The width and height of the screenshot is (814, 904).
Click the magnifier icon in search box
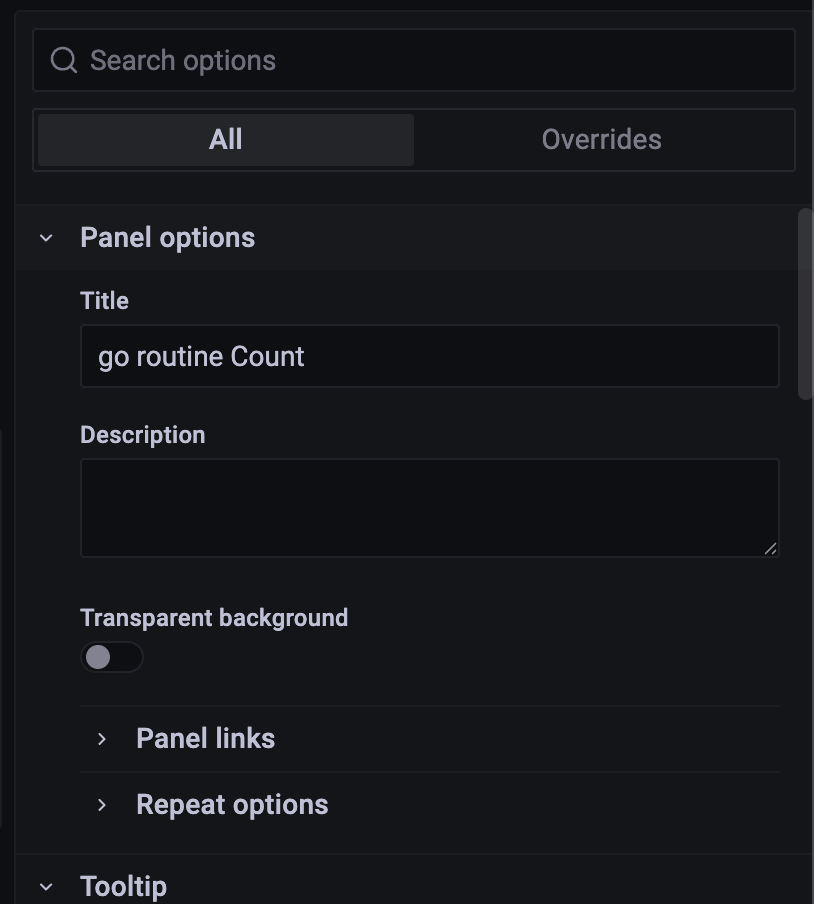click(63, 61)
